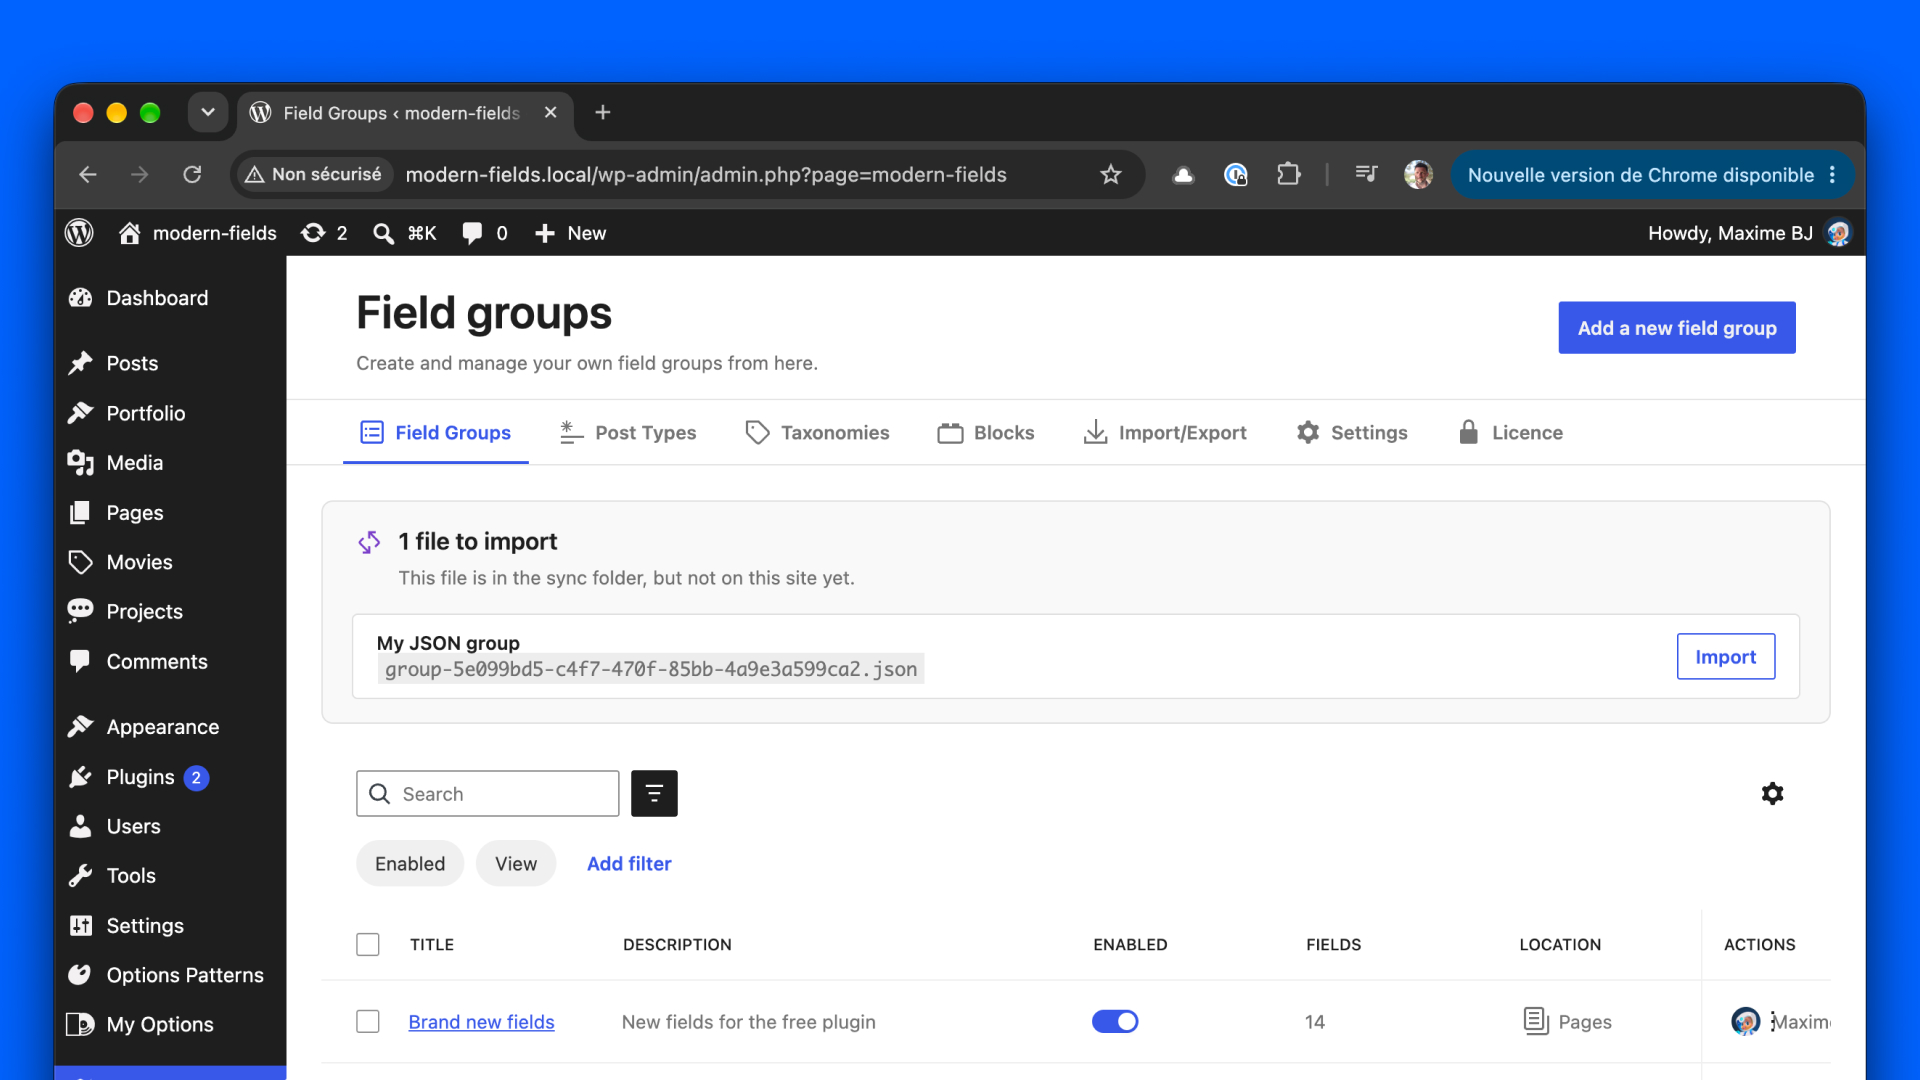This screenshot has height=1080, width=1920.
Task: Open the admin bar search ⌘K
Action: (x=404, y=233)
